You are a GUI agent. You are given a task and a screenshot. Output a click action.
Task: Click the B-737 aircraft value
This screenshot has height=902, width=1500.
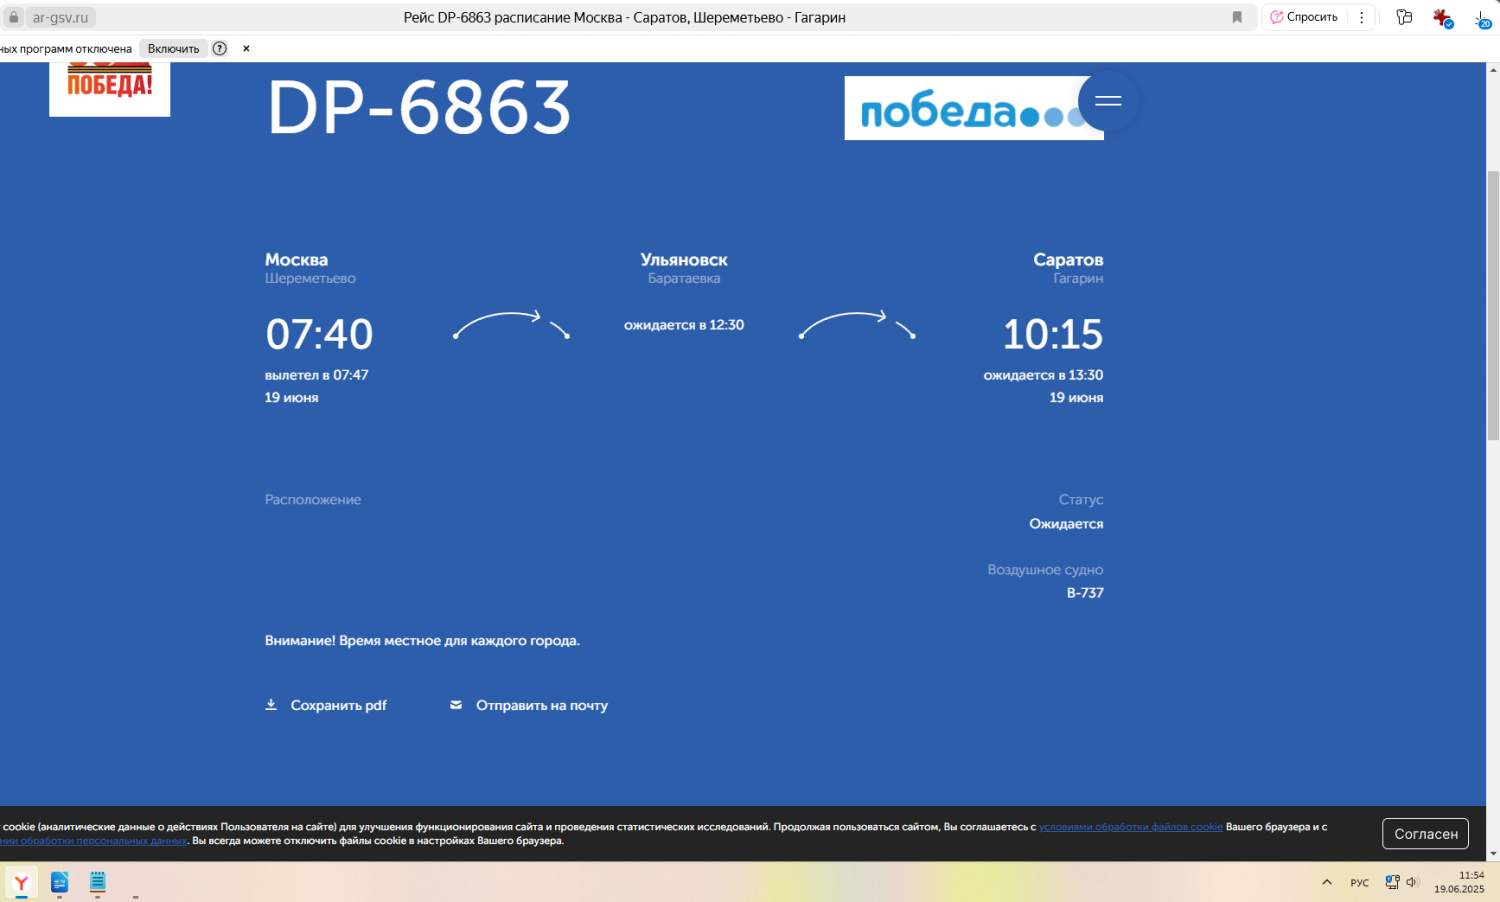tap(1085, 593)
